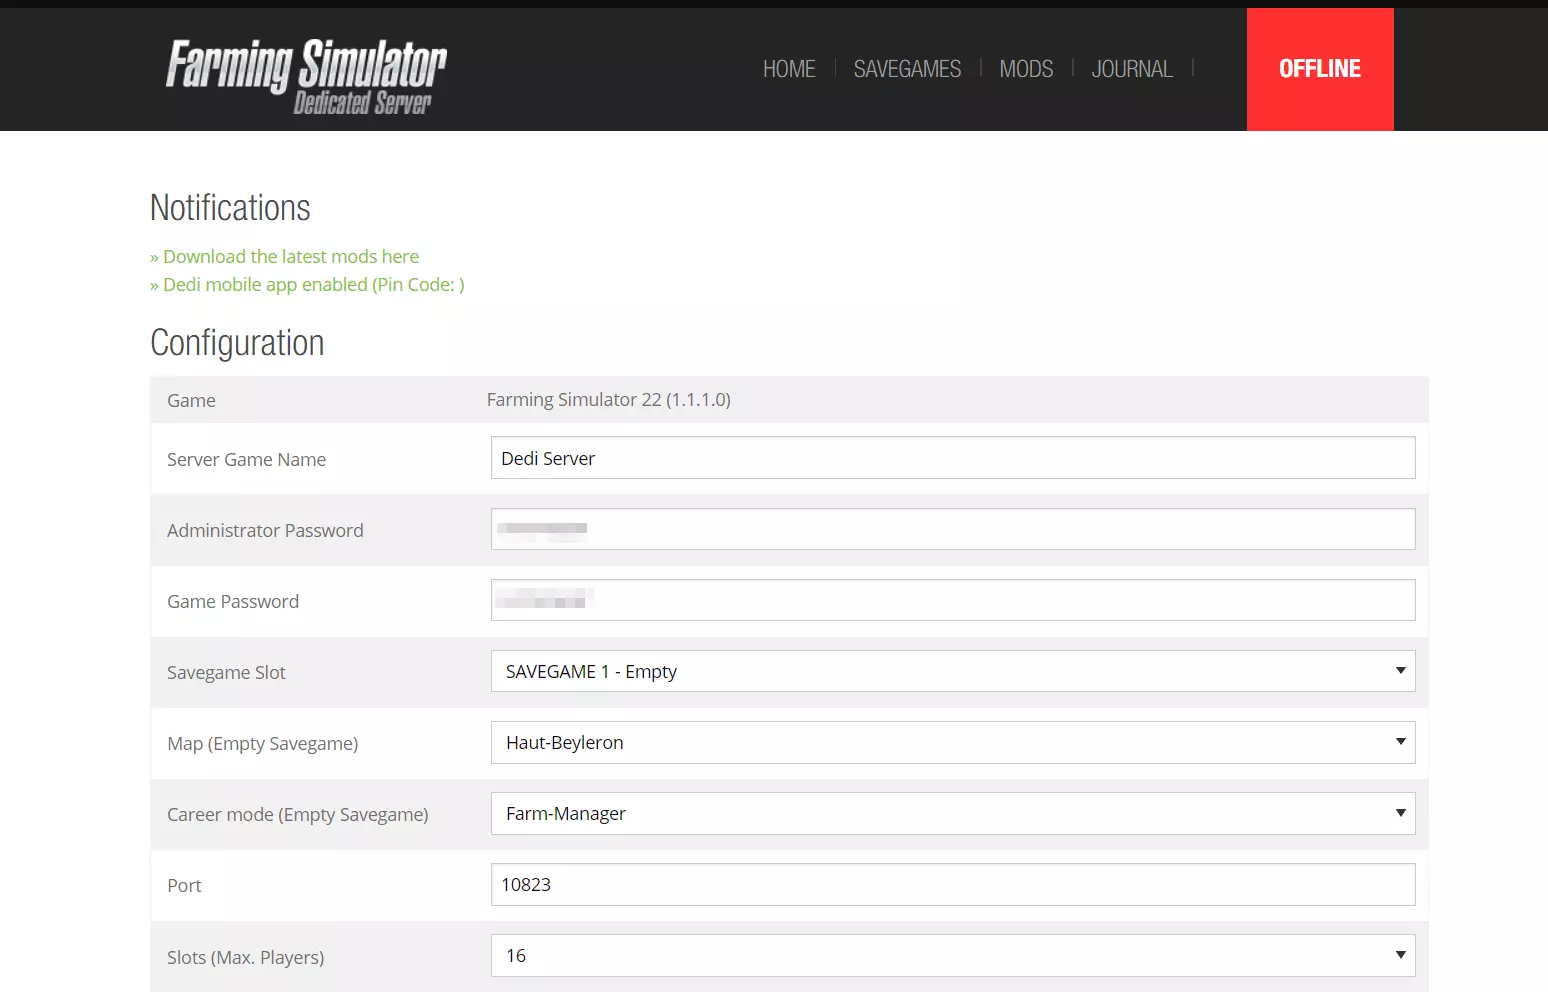Screen dimensions: 1548x992
Task: Open the HOME navigation page
Action: (789, 69)
